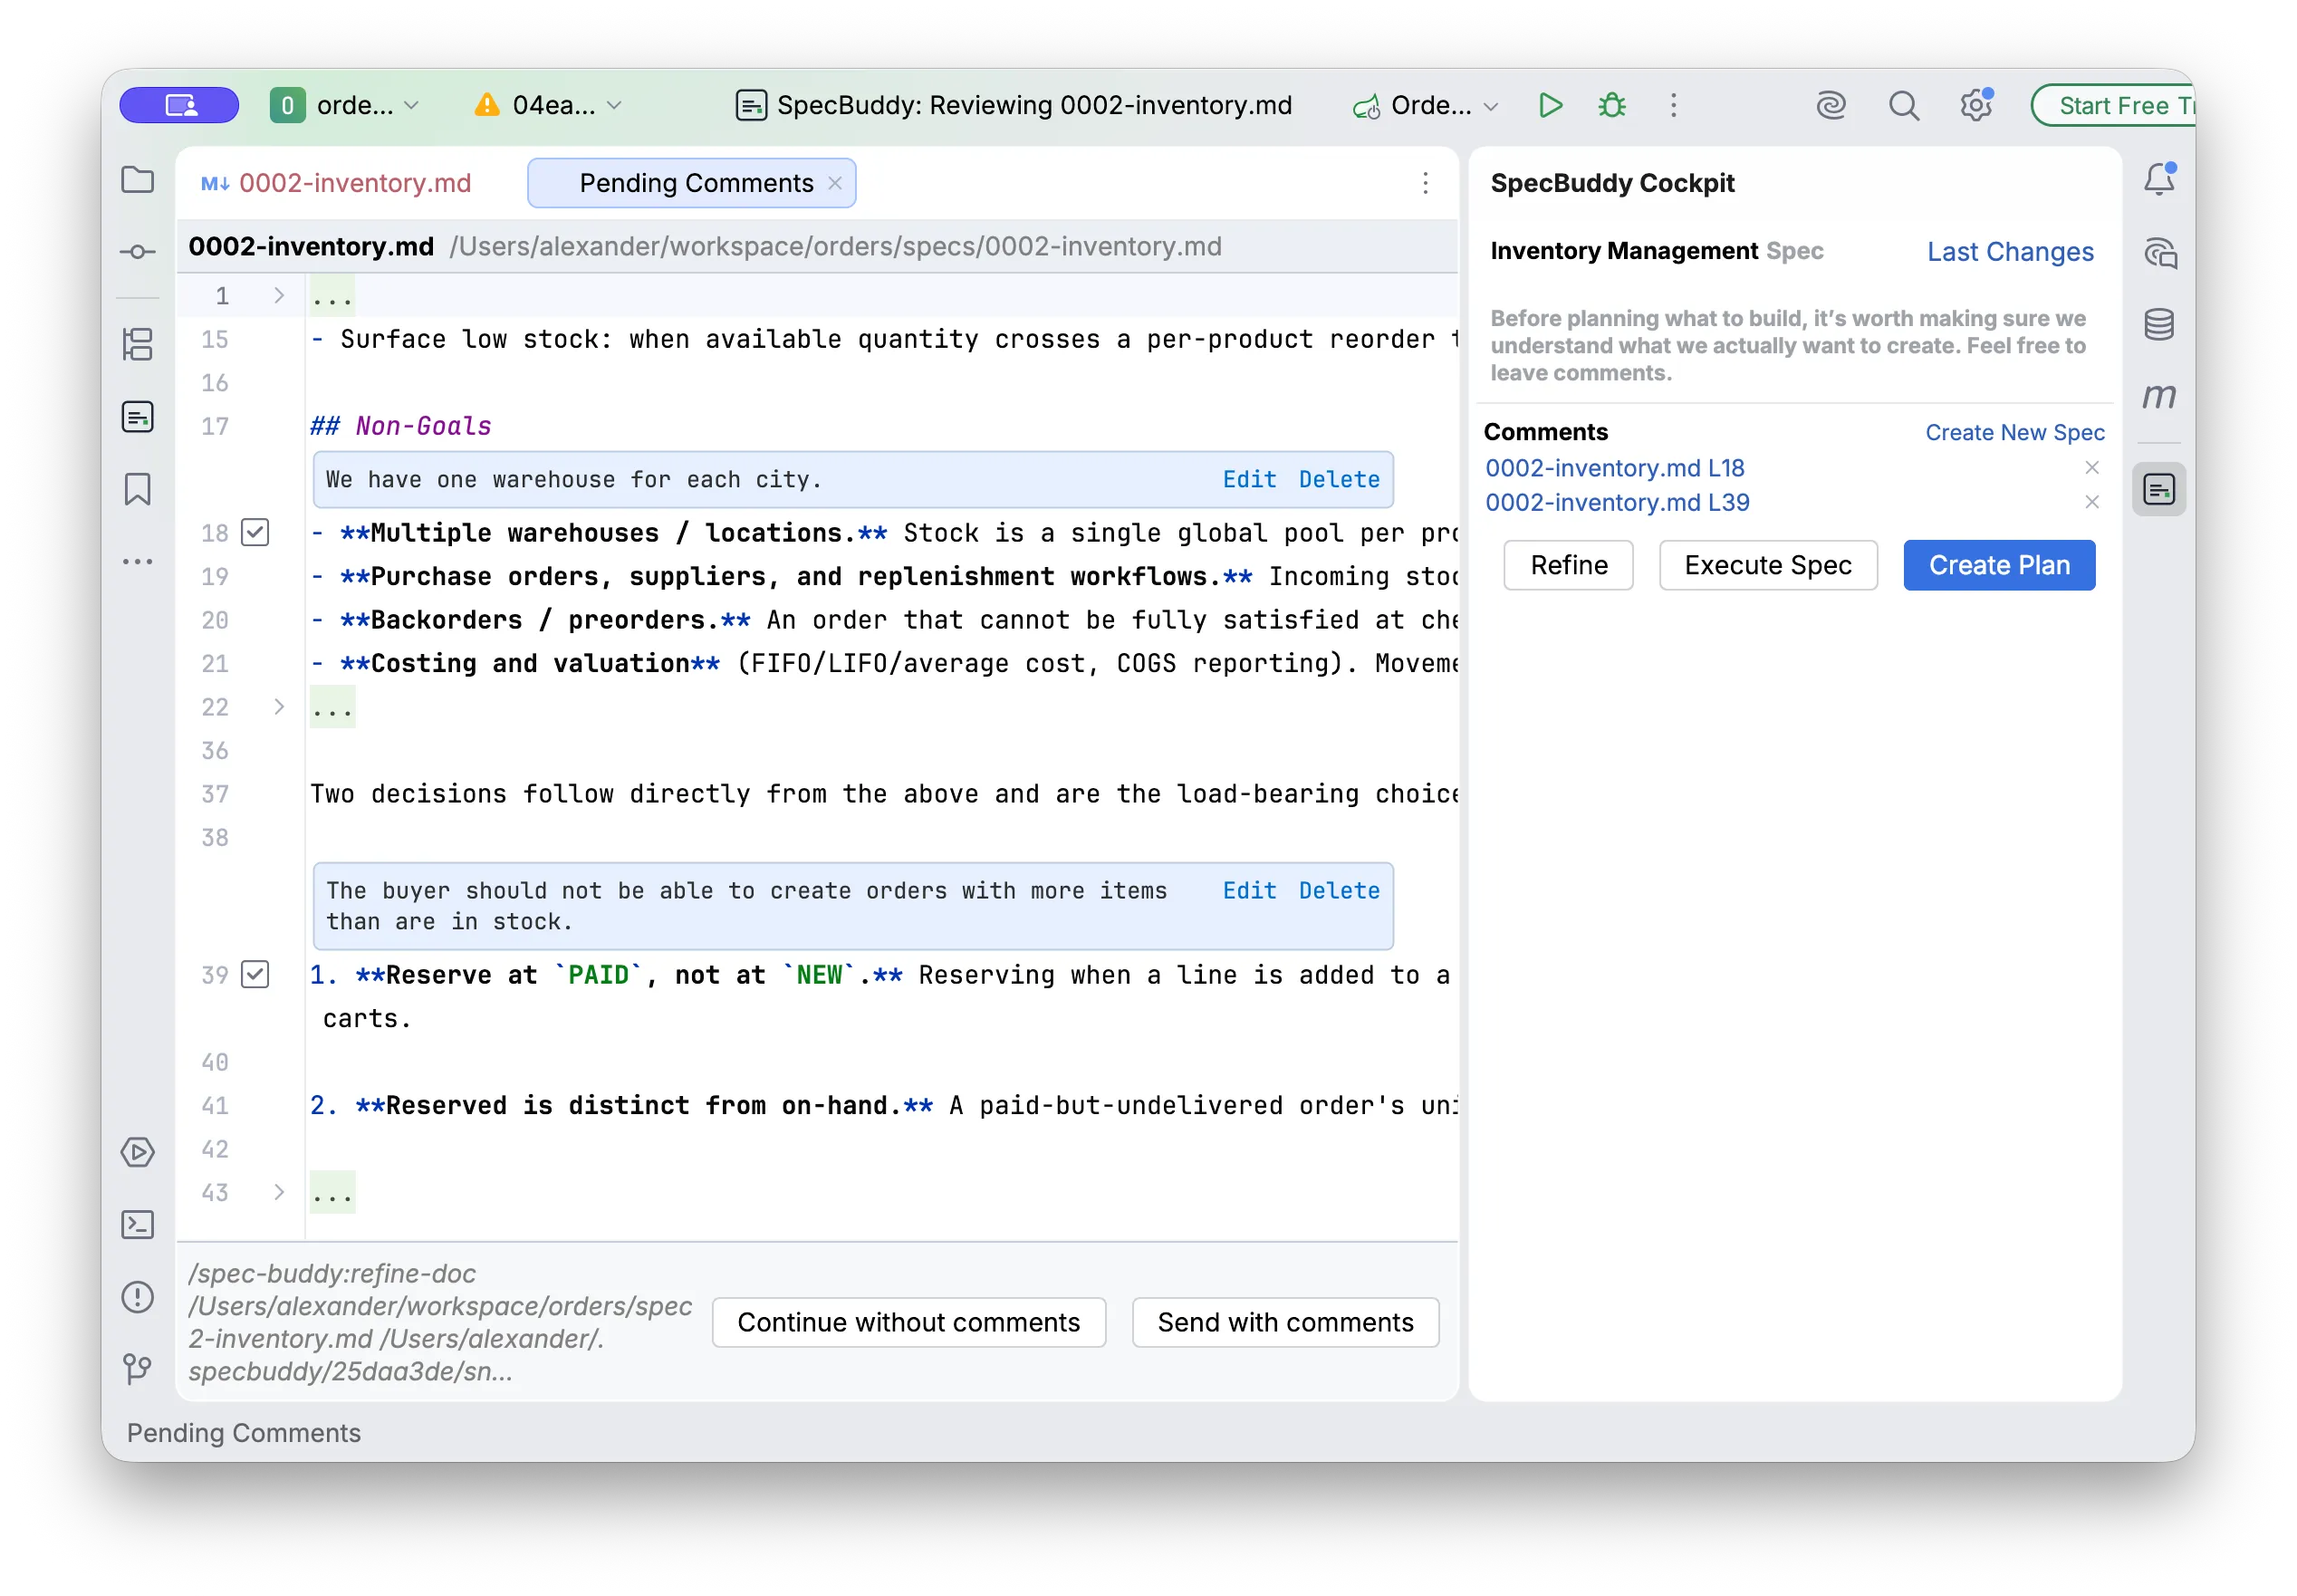
Task: Click Start Free Trial button
Action: pyautogui.click(x=2112, y=105)
